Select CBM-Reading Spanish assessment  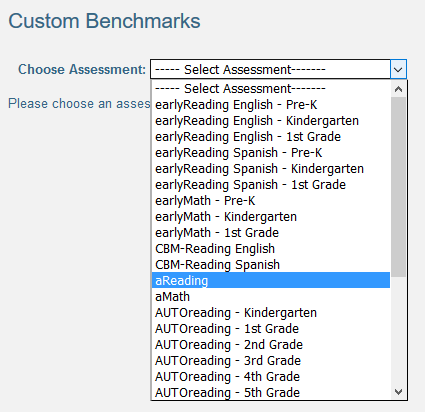tap(271, 265)
